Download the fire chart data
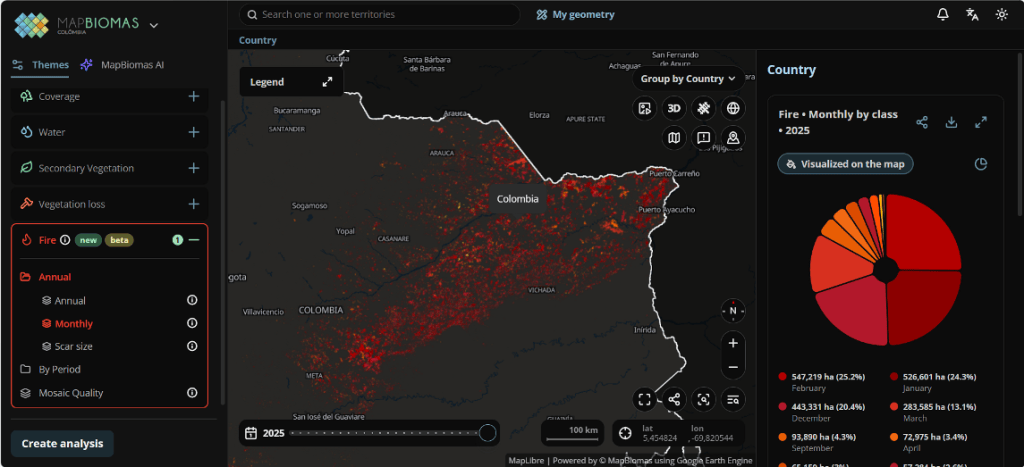1024x467 pixels. [951, 122]
